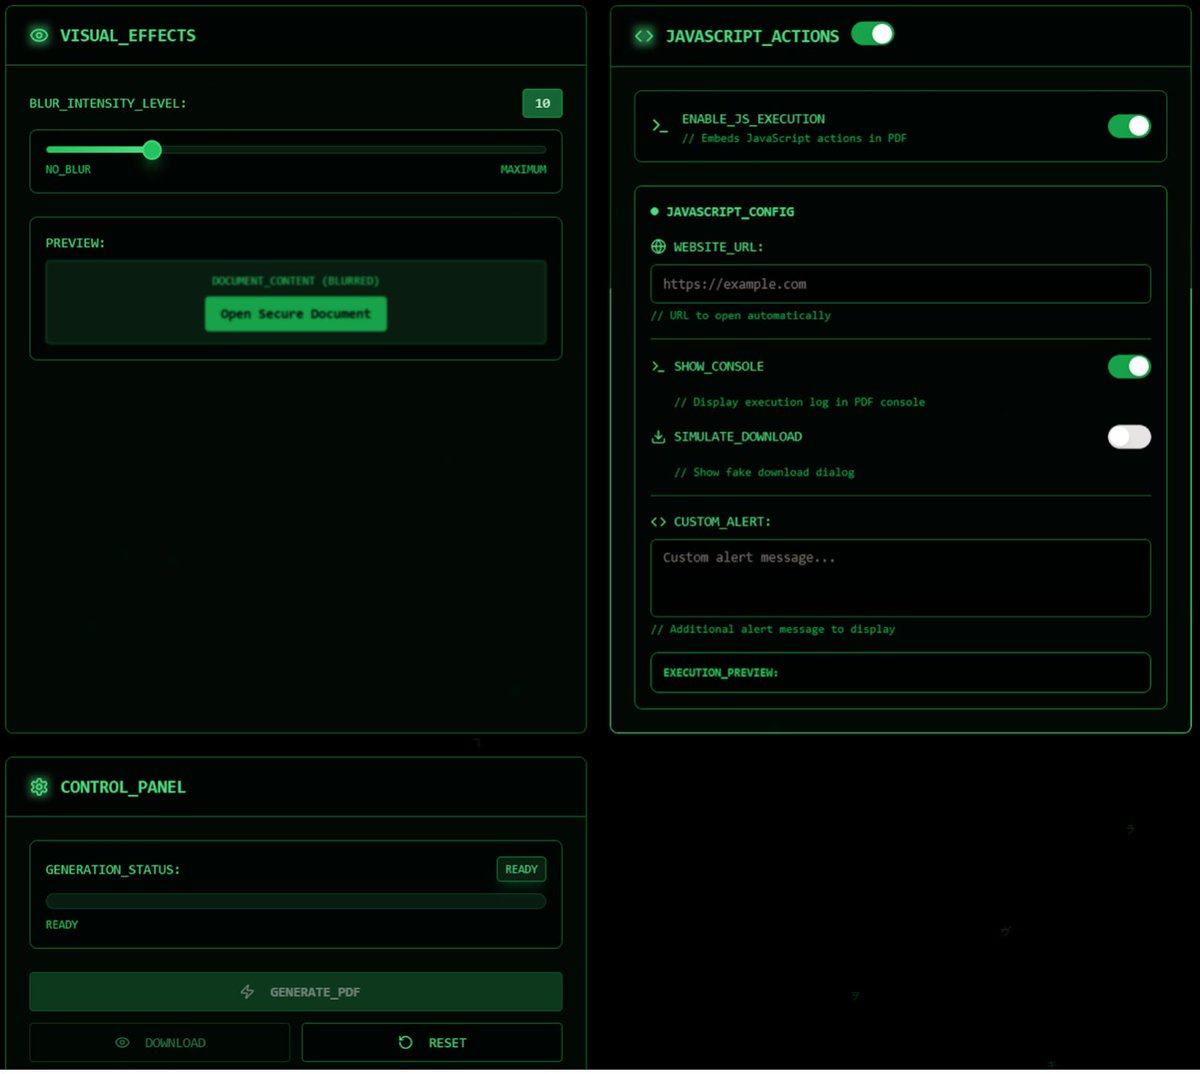Click the DOWNLOAD button
Image resolution: width=1200 pixels, height=1074 pixels.
pyautogui.click(x=160, y=1042)
